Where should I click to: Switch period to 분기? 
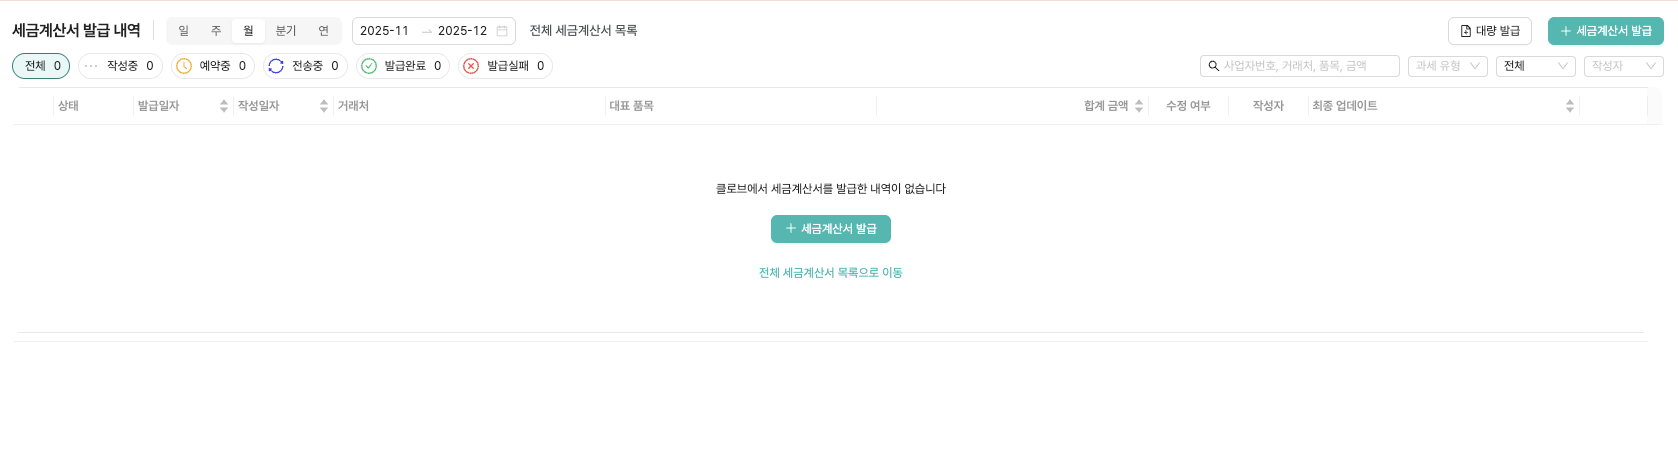pyautogui.click(x=286, y=31)
